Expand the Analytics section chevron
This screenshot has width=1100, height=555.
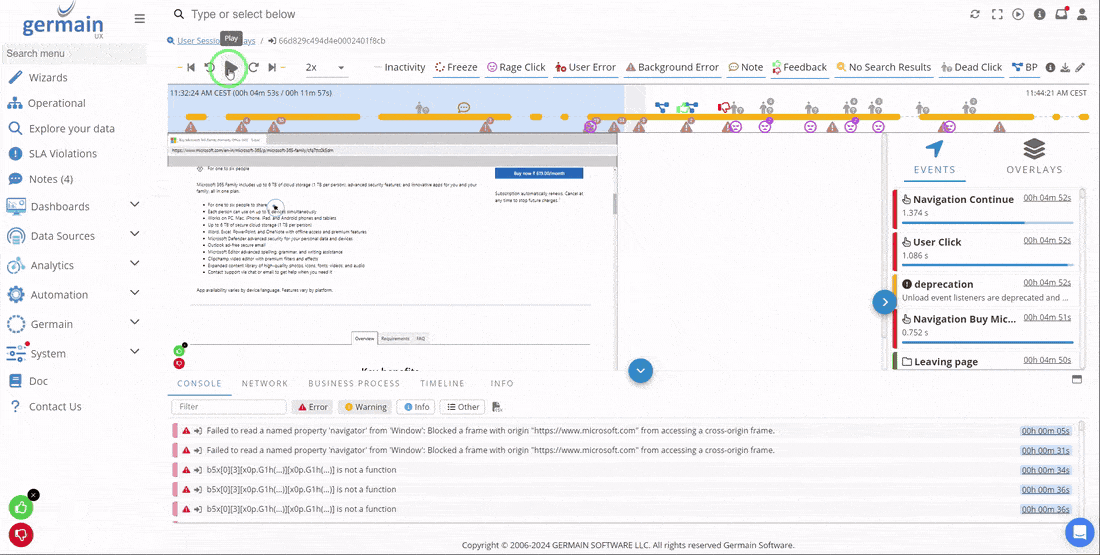click(135, 263)
